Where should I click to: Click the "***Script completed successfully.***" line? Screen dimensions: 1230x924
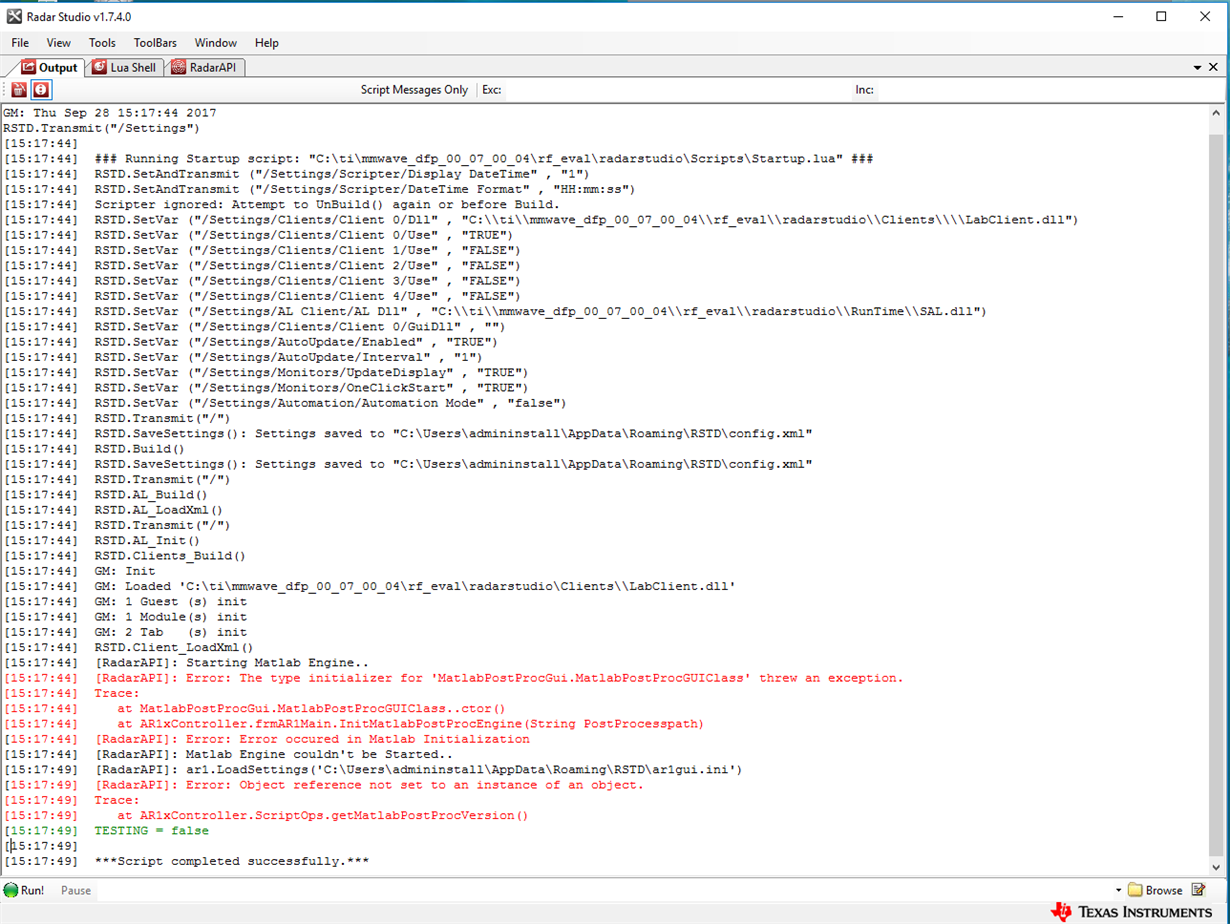[x=233, y=861]
